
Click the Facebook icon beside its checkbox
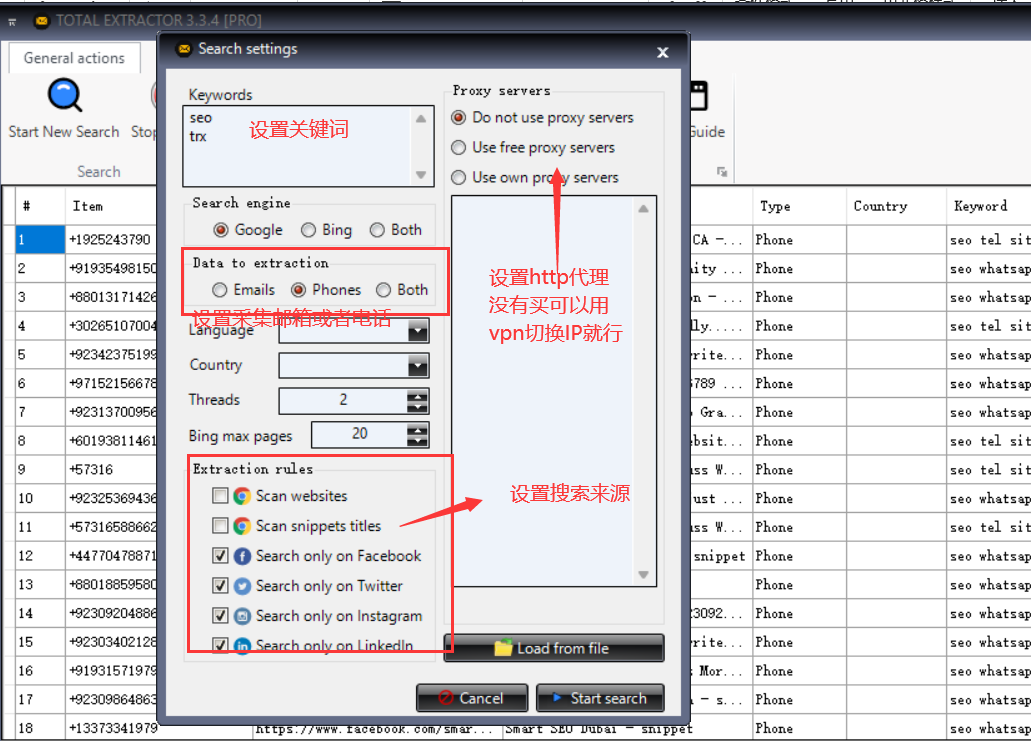[240, 556]
